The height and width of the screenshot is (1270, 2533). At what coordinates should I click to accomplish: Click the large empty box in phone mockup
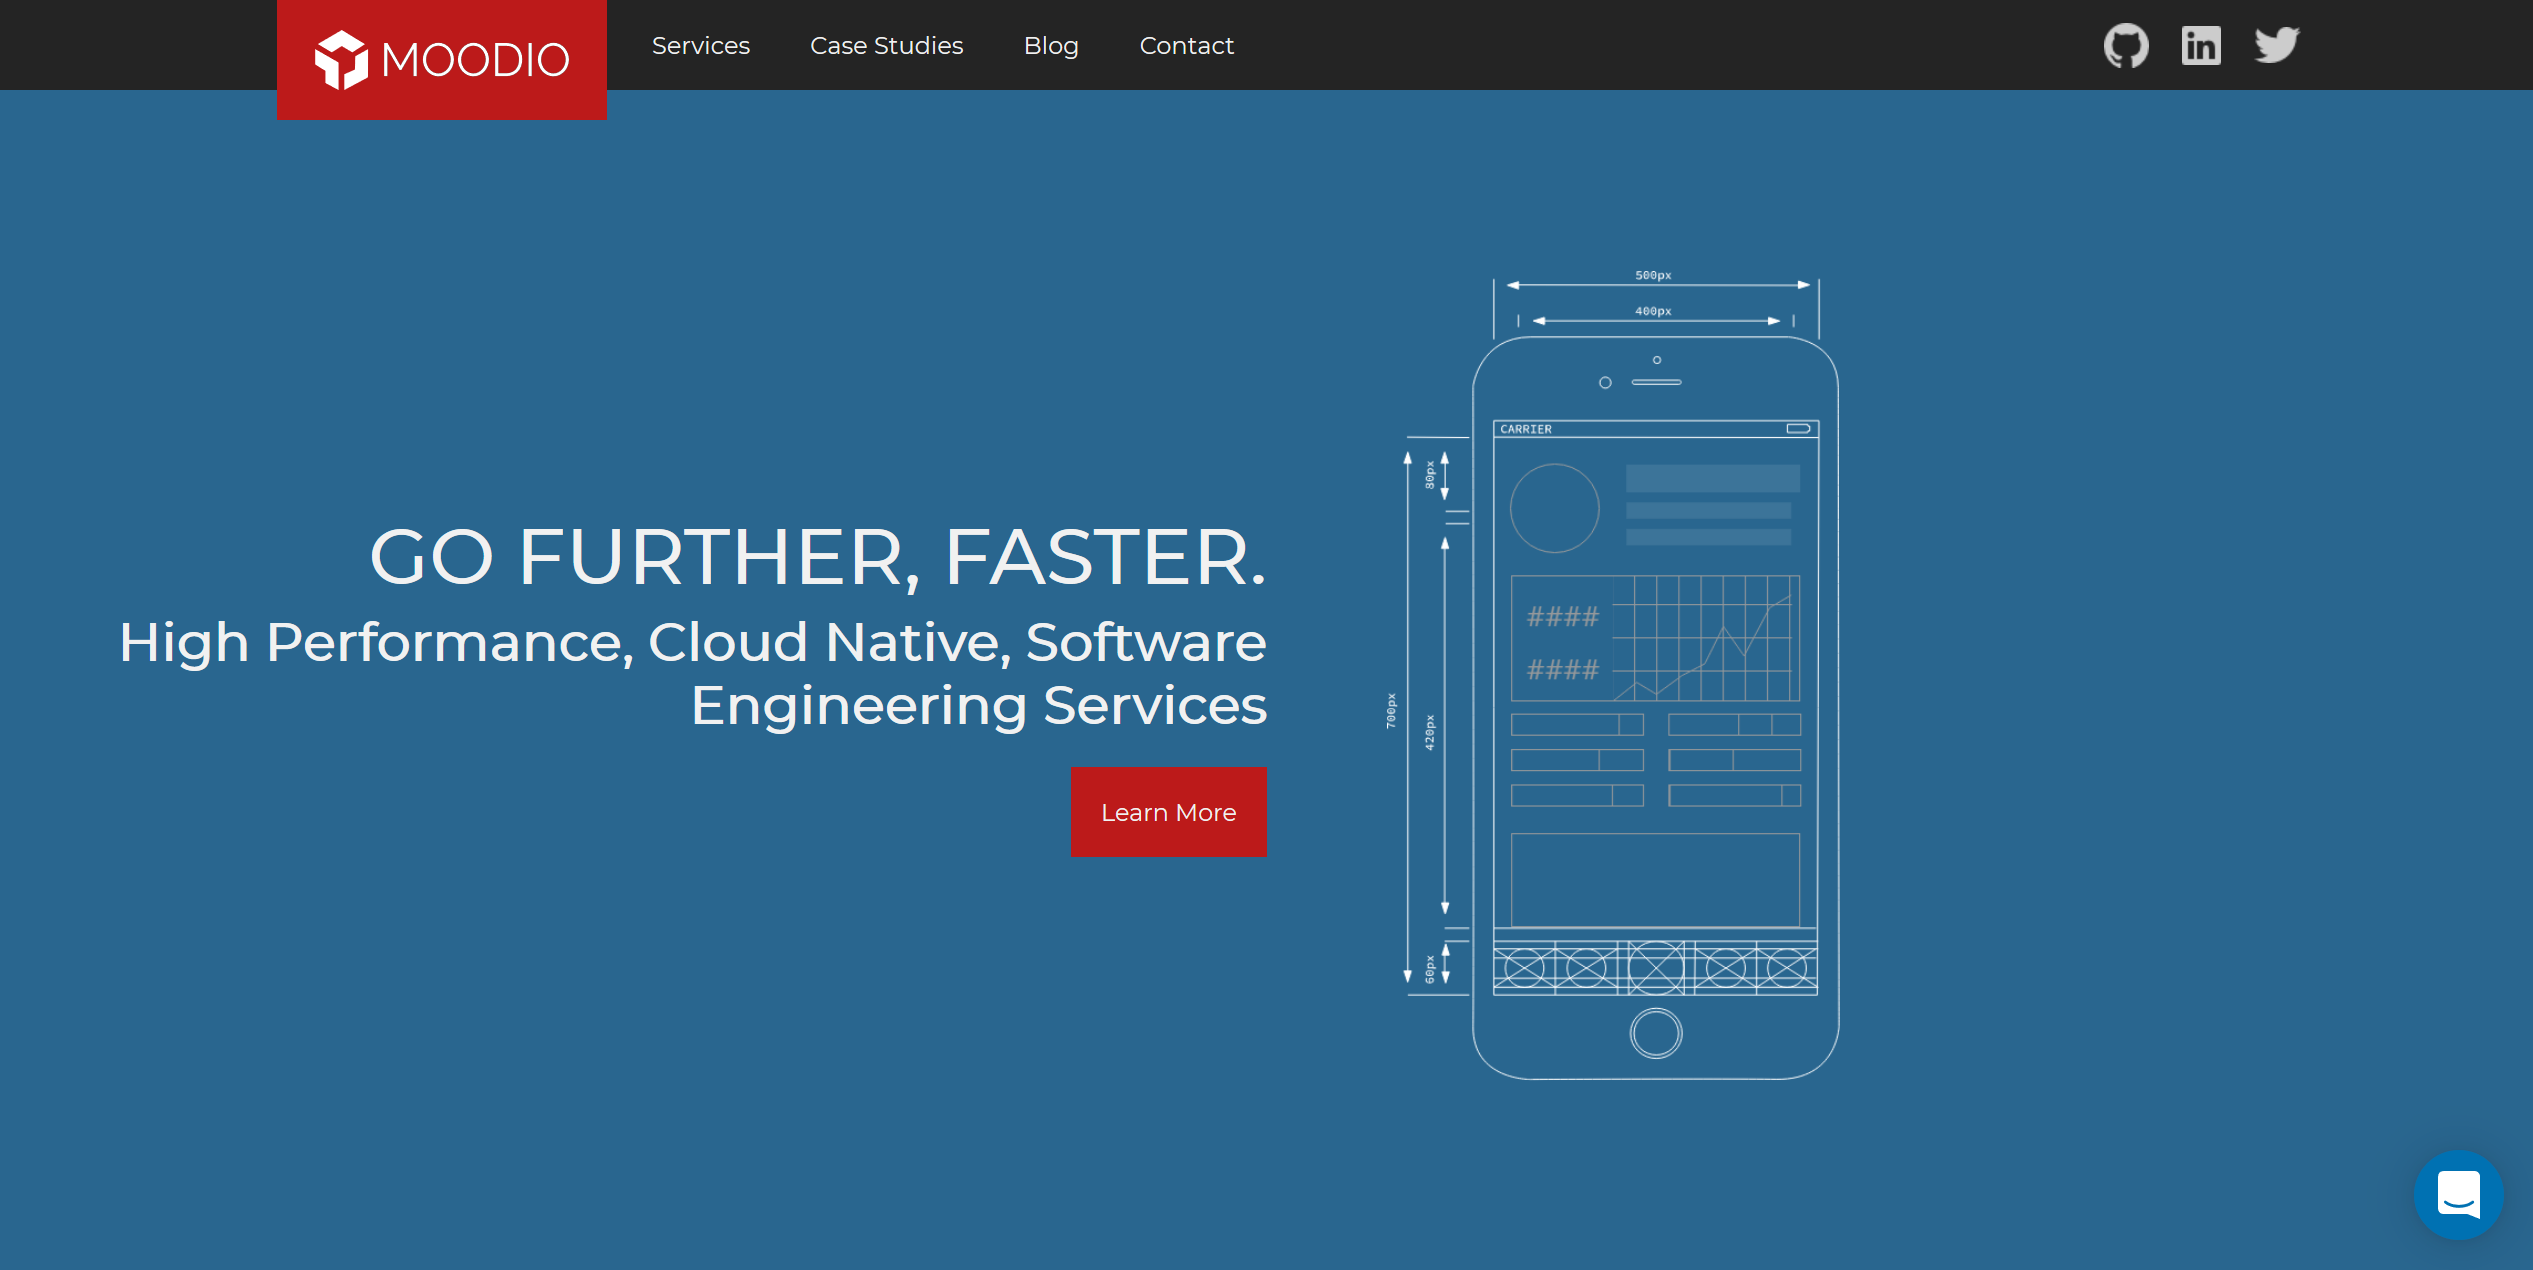(1655, 880)
